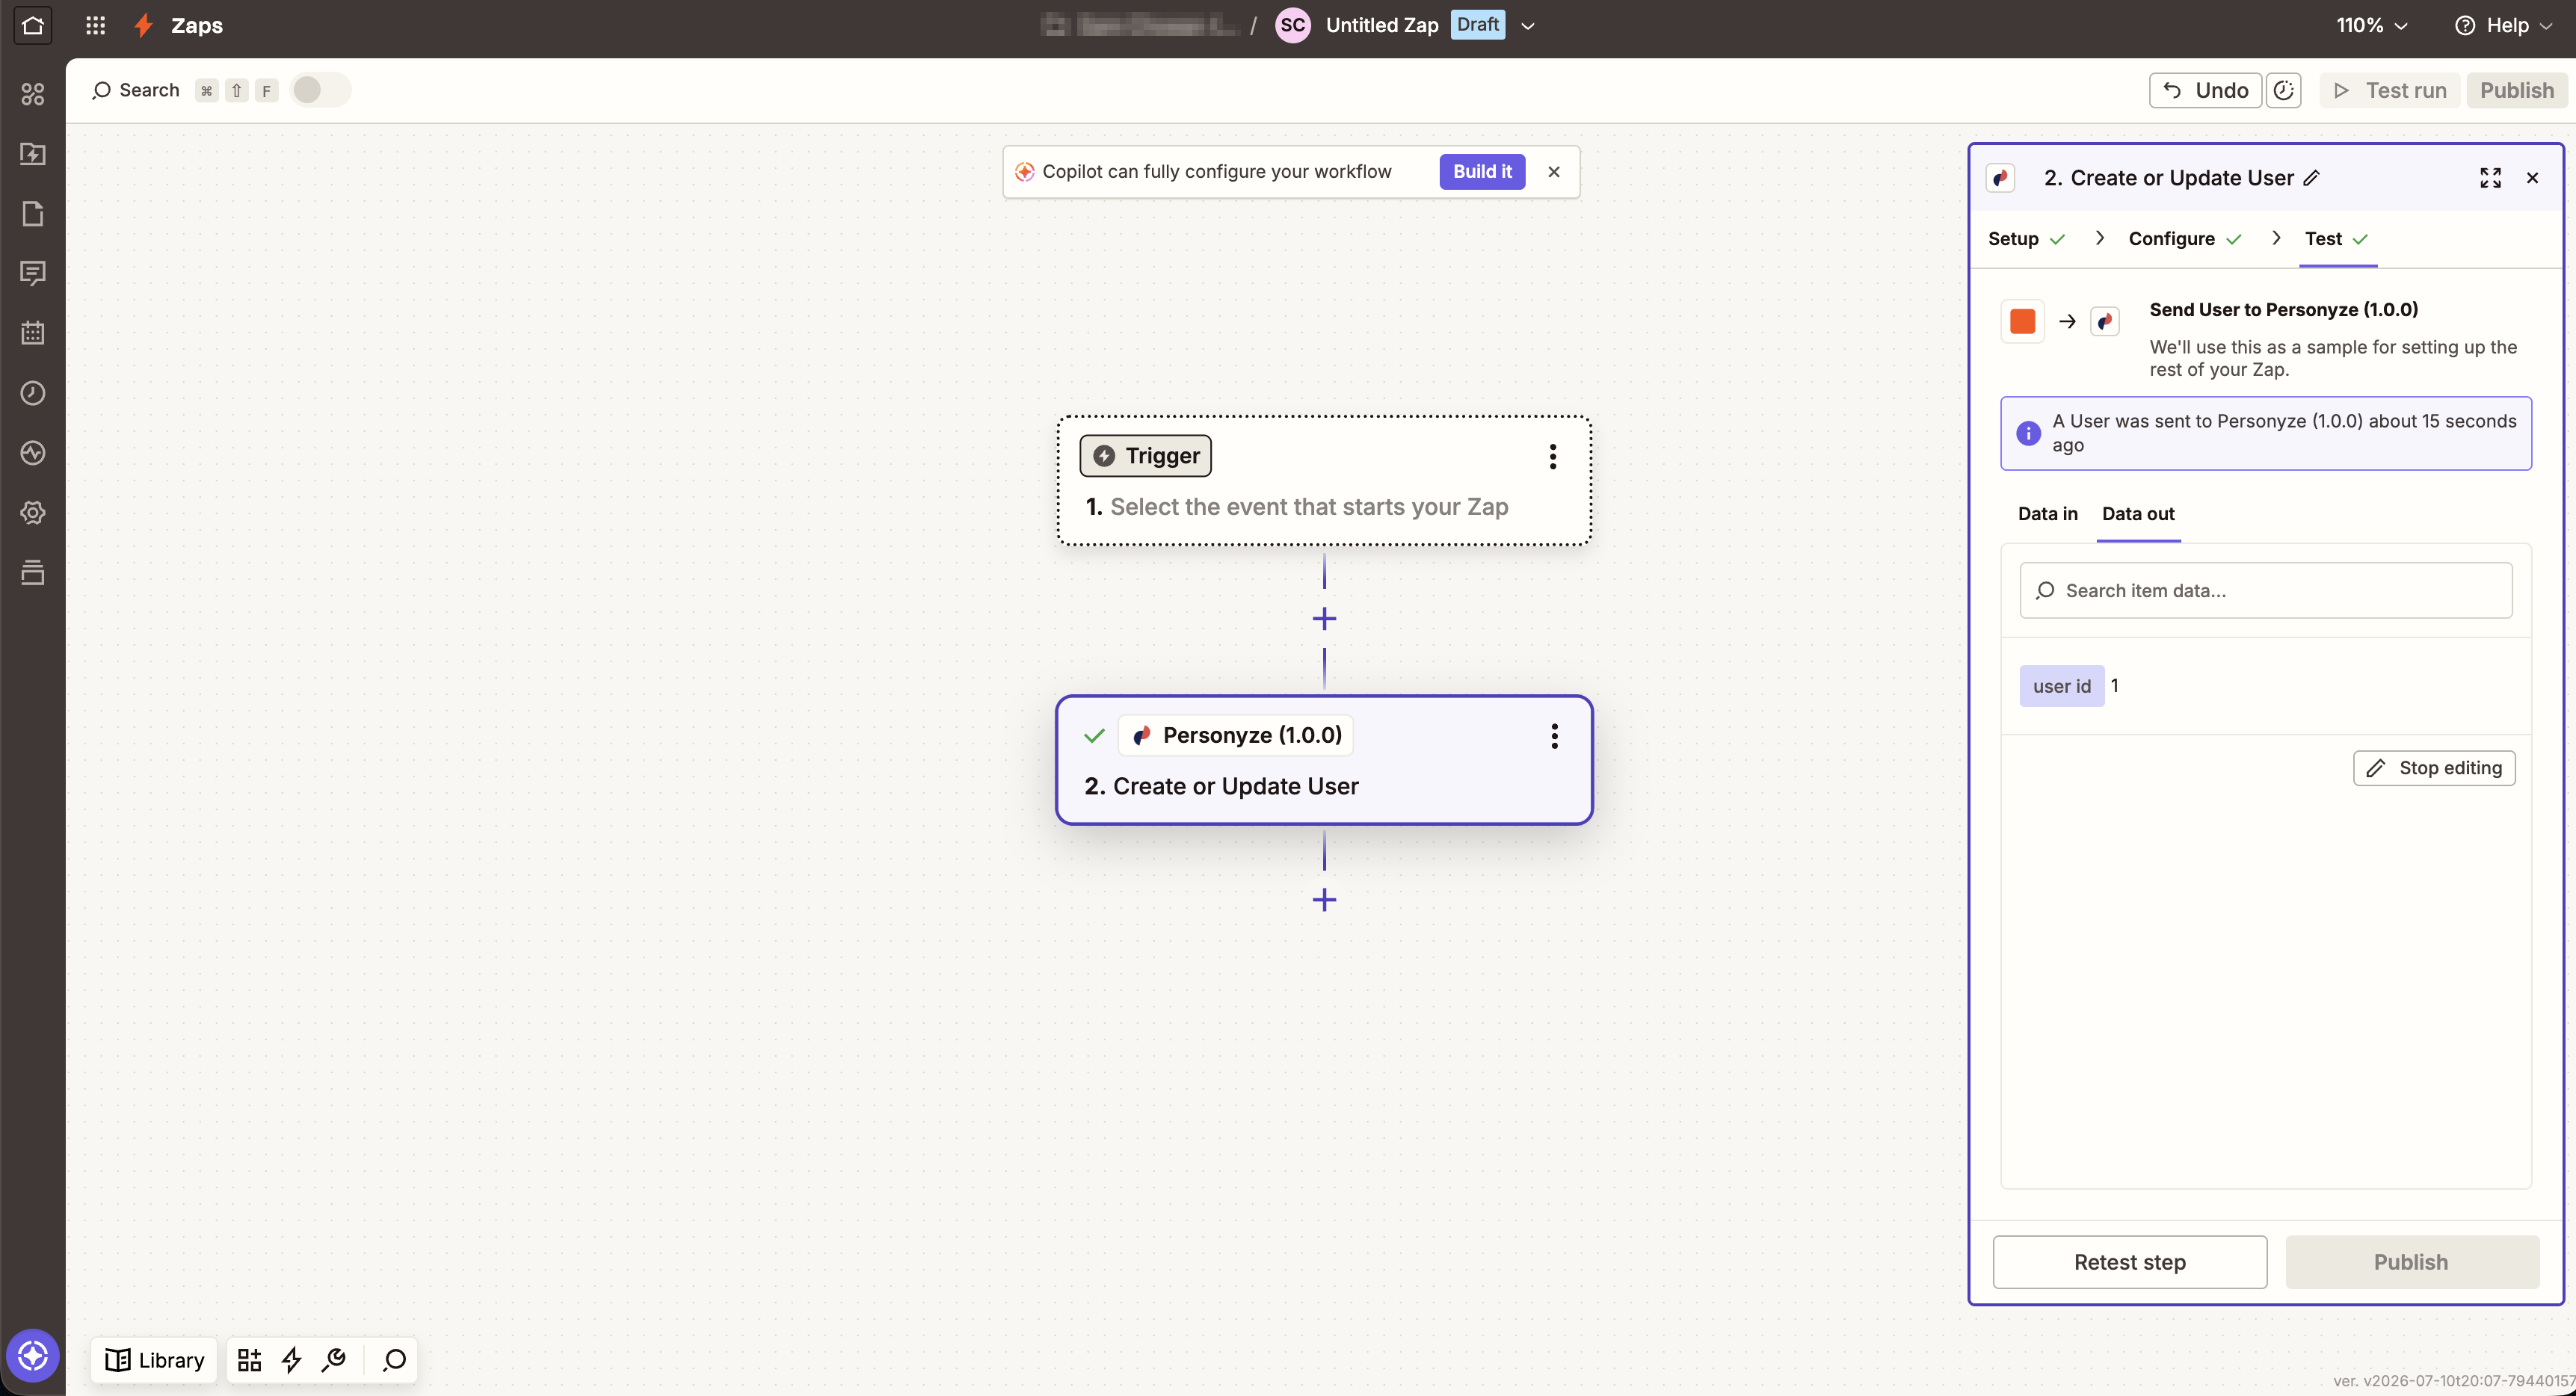Click the Personyze (1.0.0) app badge
The width and height of the screenshot is (2576, 1396).
[x=1235, y=735]
